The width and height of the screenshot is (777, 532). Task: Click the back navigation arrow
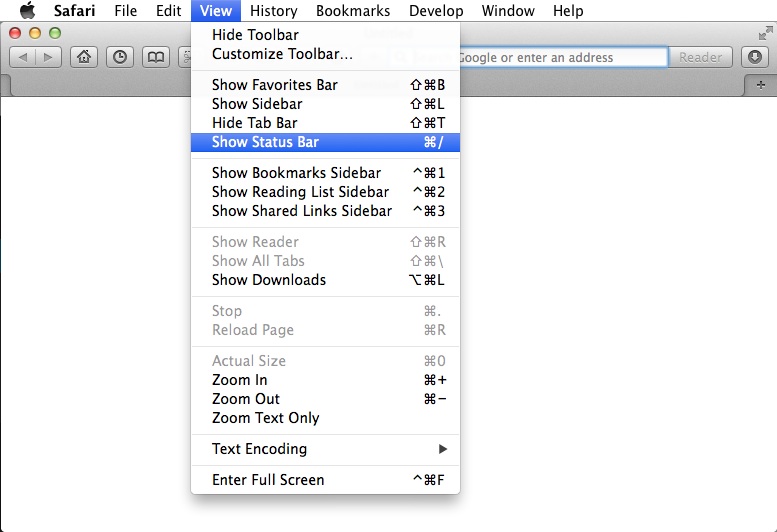[24, 57]
